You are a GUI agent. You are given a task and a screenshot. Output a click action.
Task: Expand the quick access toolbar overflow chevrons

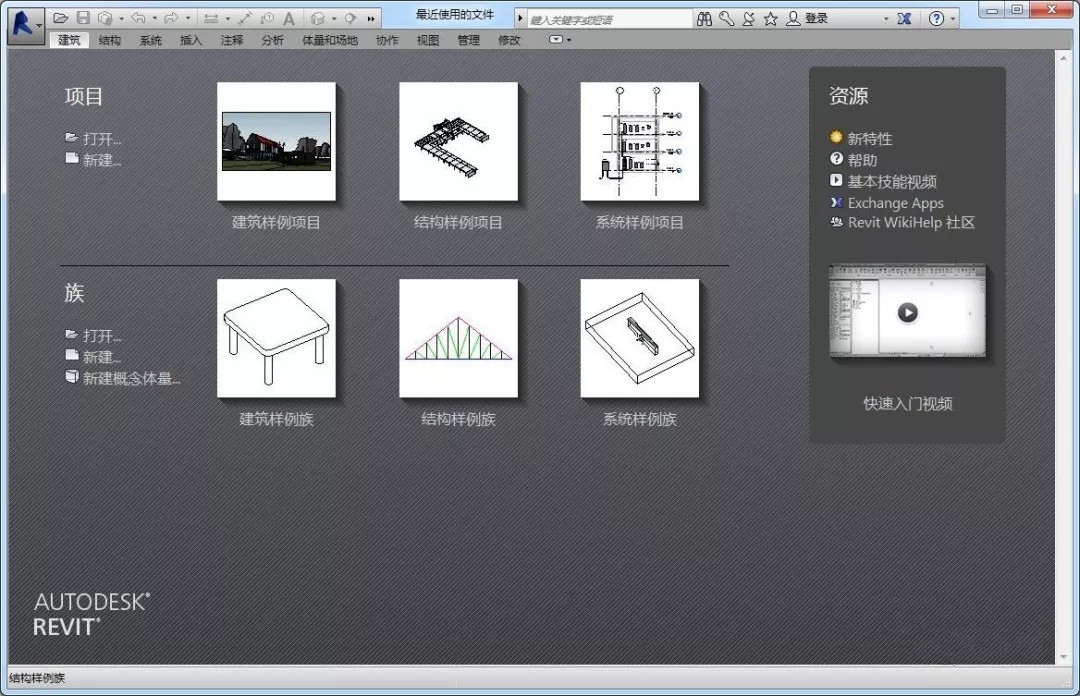pos(371,19)
